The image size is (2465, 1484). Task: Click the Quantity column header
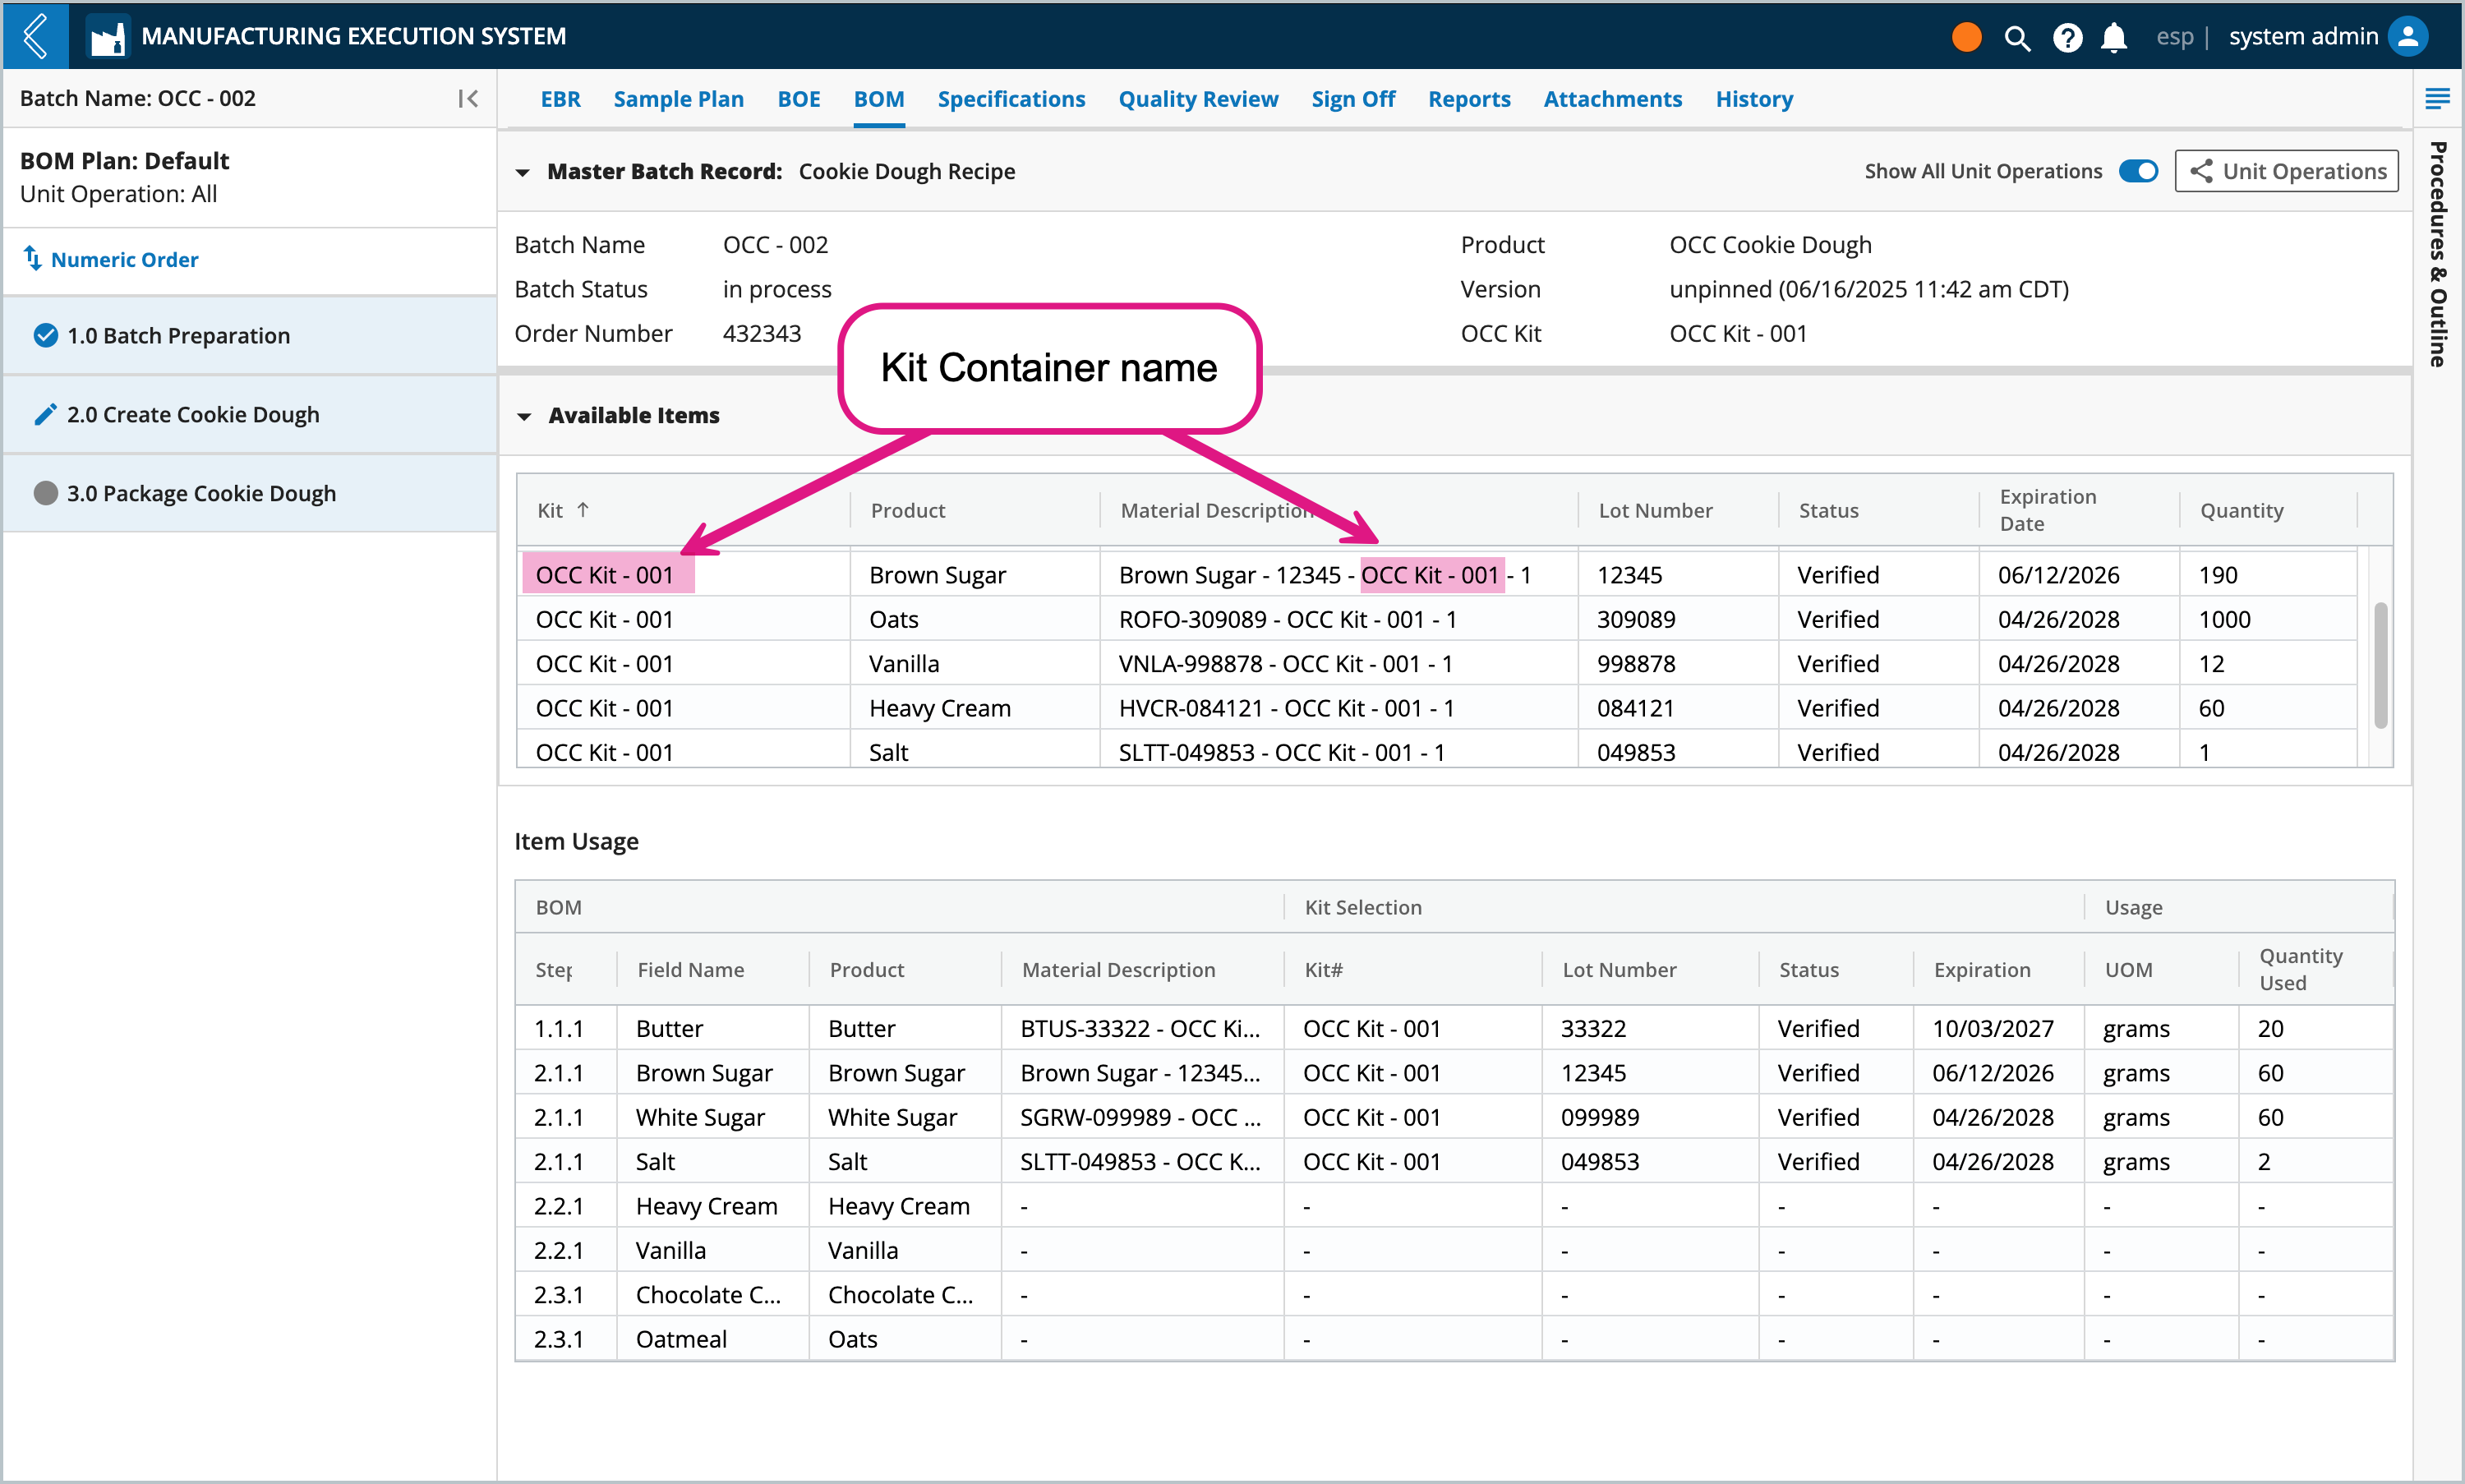pyautogui.click(x=2241, y=510)
